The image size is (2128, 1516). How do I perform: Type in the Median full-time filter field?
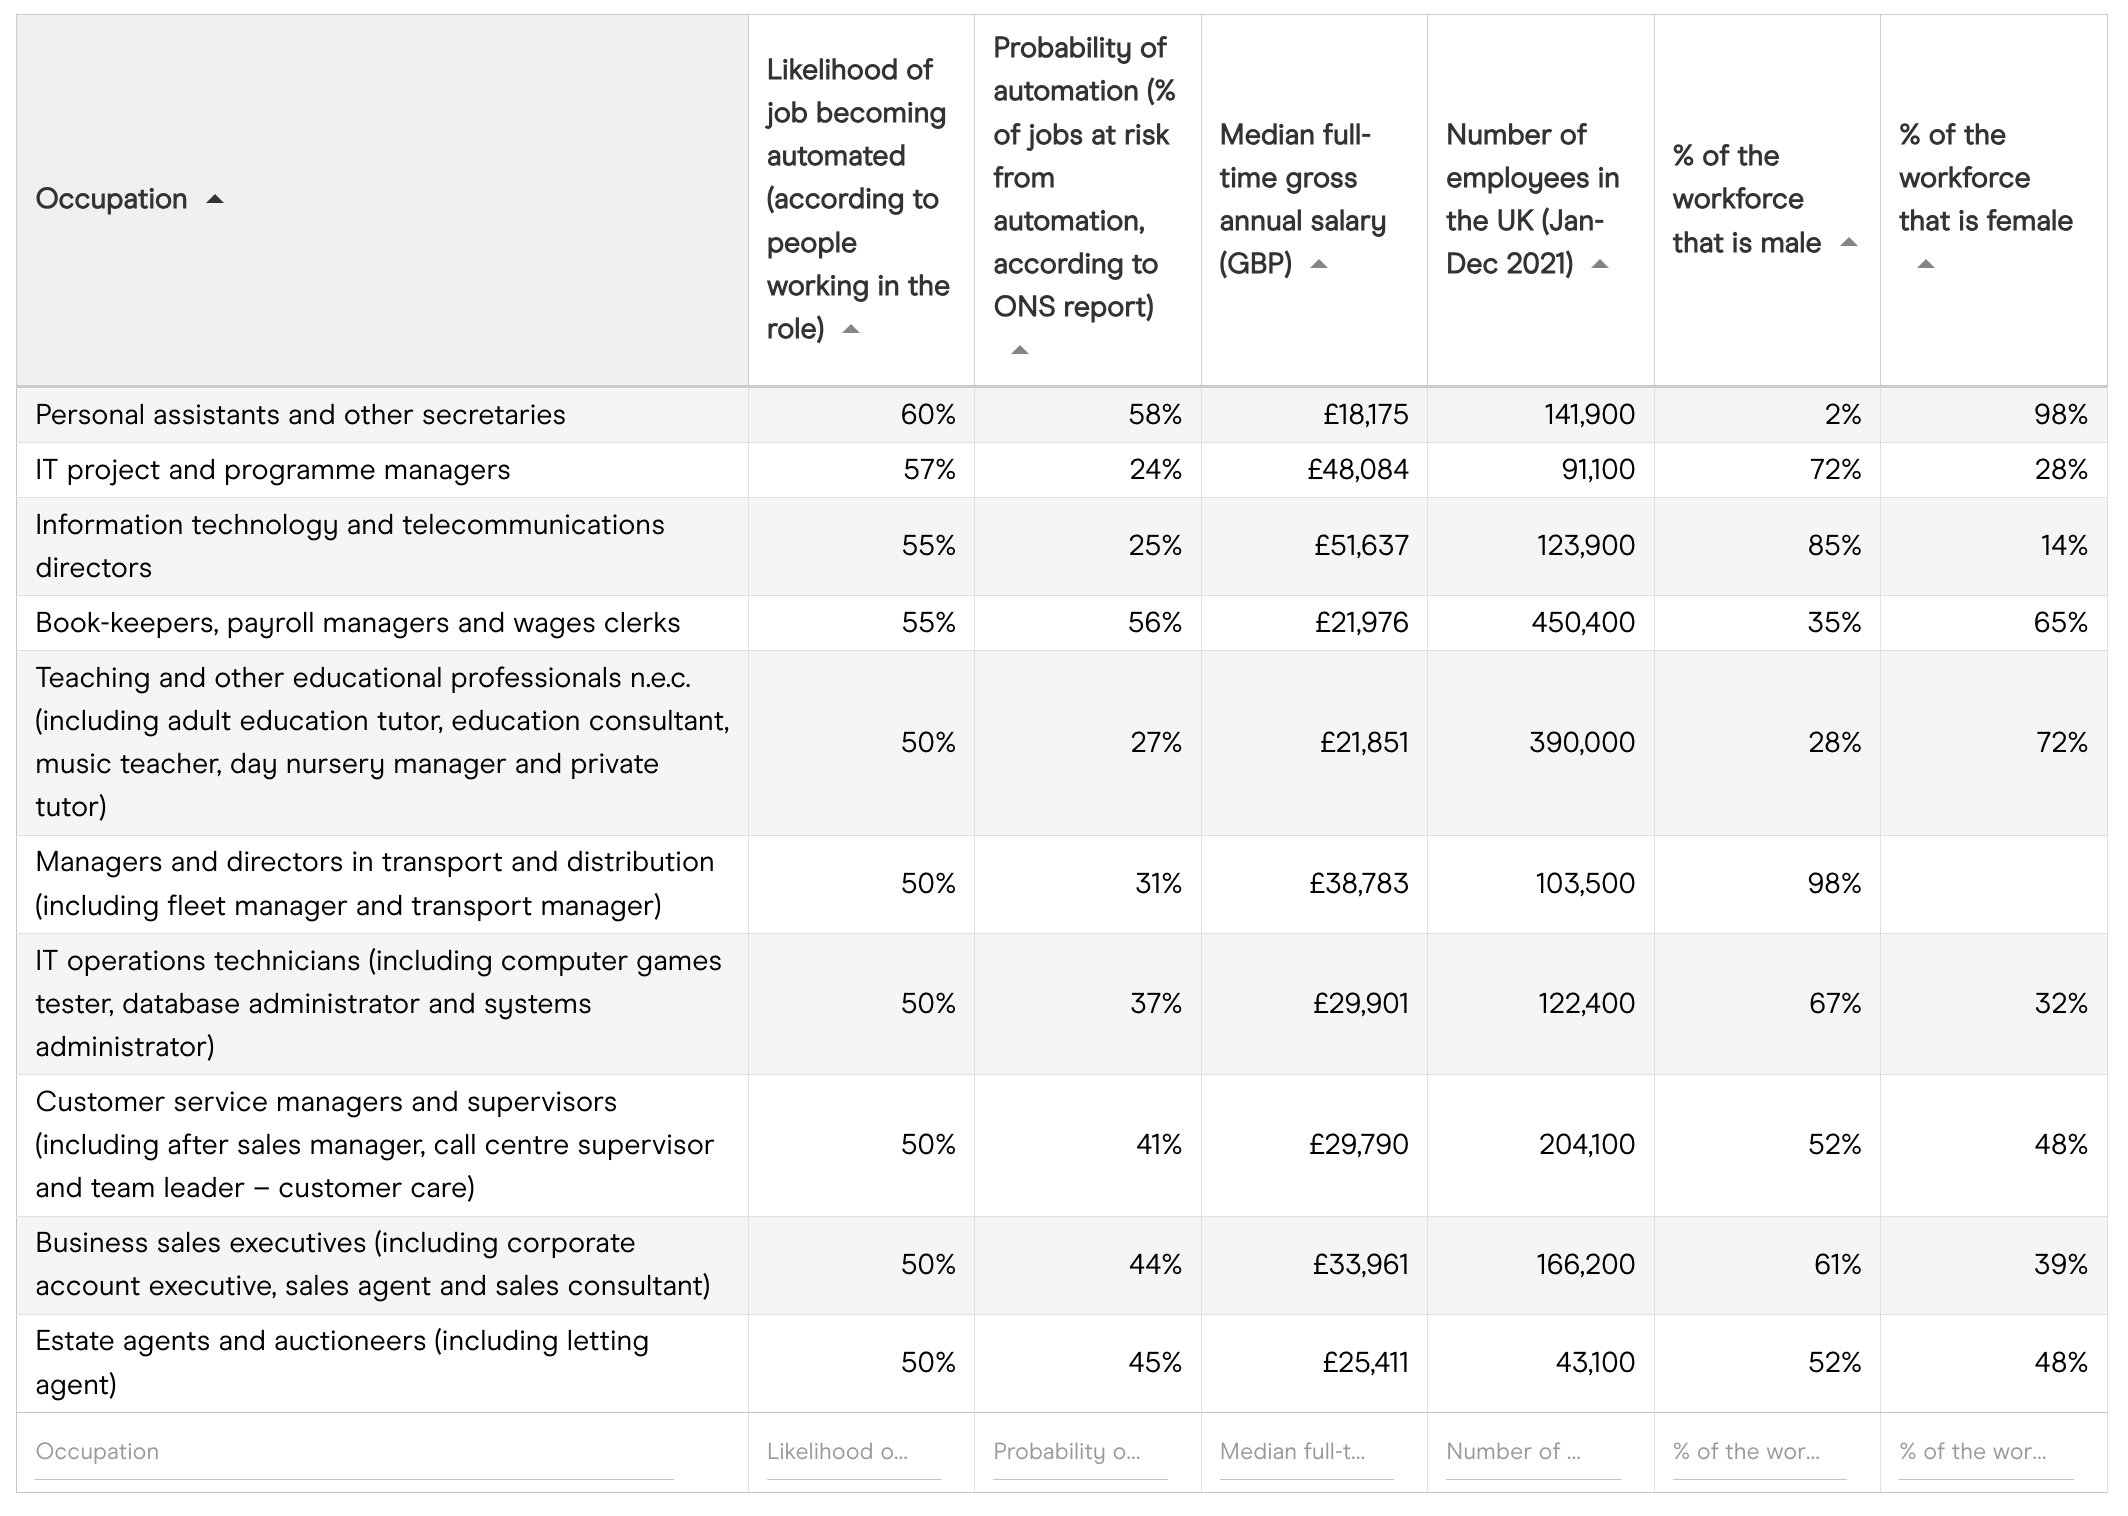point(1306,1452)
